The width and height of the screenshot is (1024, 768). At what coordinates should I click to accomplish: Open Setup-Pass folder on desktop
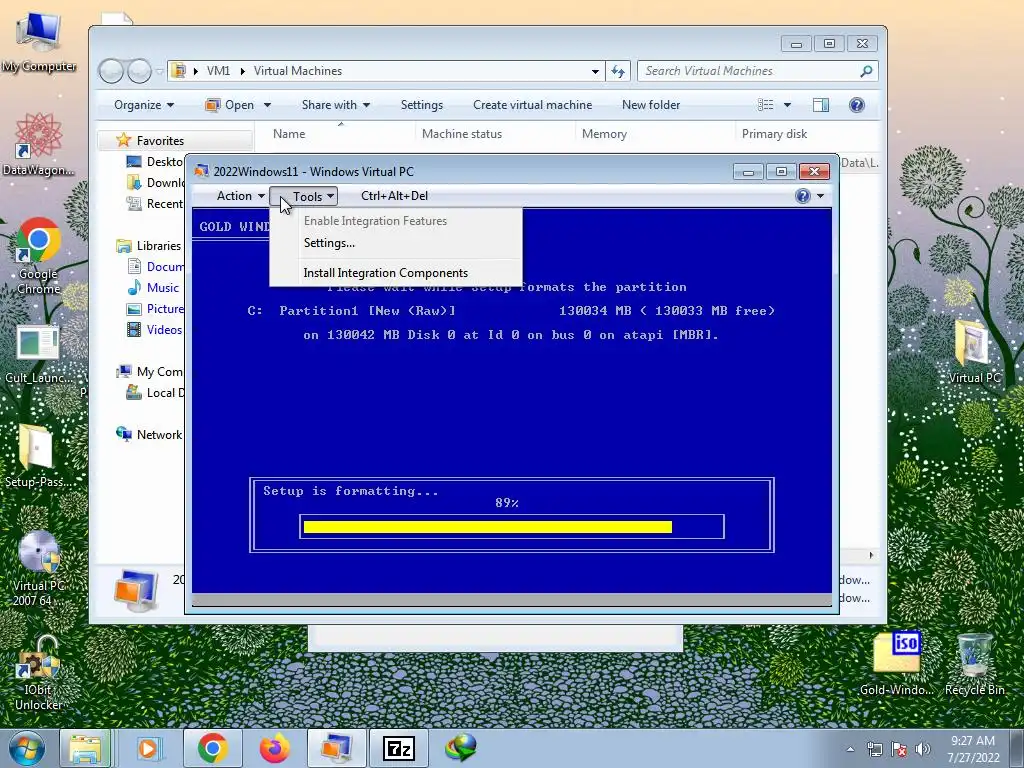tap(39, 456)
